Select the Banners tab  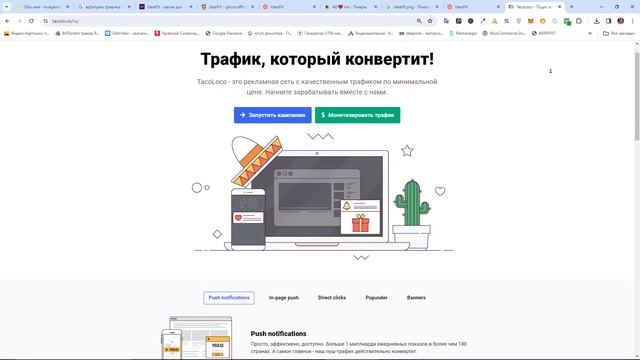[x=416, y=298]
